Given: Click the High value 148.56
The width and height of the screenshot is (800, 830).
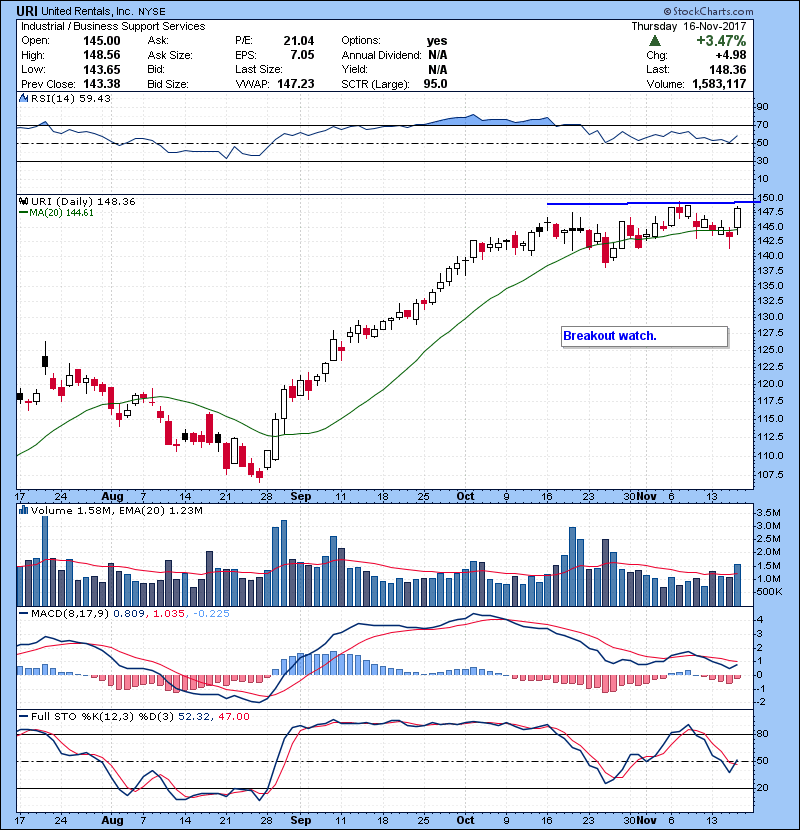Looking at the screenshot, I should coord(102,55).
